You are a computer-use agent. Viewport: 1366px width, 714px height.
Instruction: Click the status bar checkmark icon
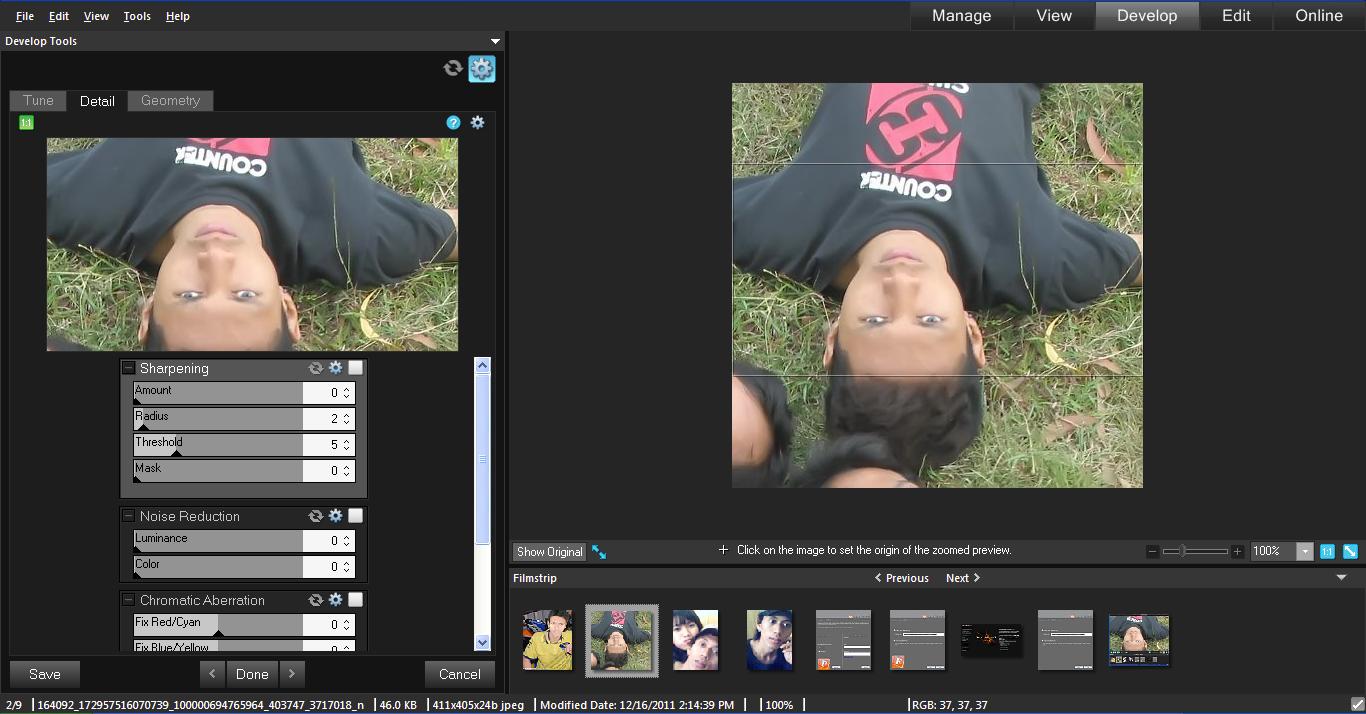[1356, 705]
